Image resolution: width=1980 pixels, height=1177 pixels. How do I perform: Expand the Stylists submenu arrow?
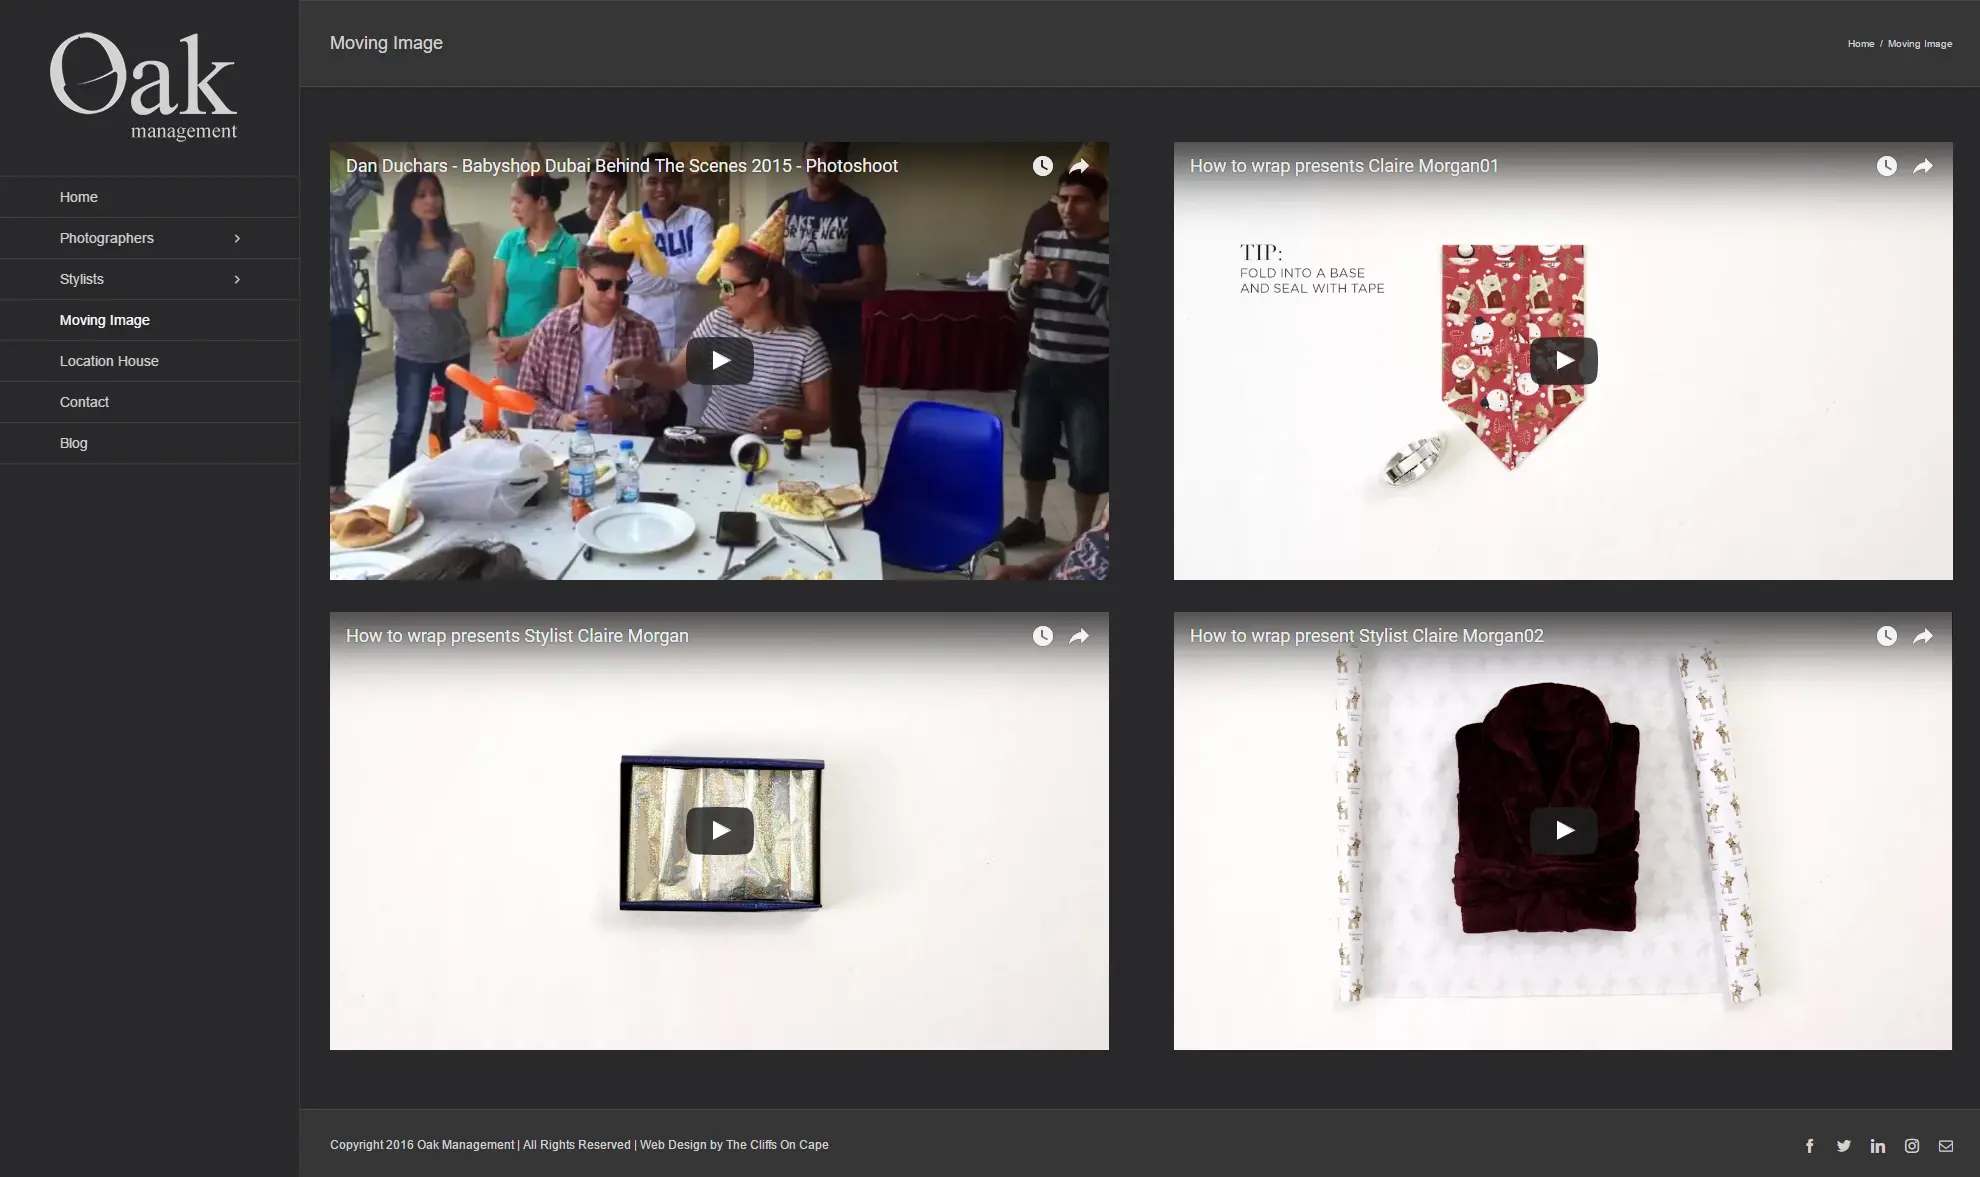pos(237,279)
